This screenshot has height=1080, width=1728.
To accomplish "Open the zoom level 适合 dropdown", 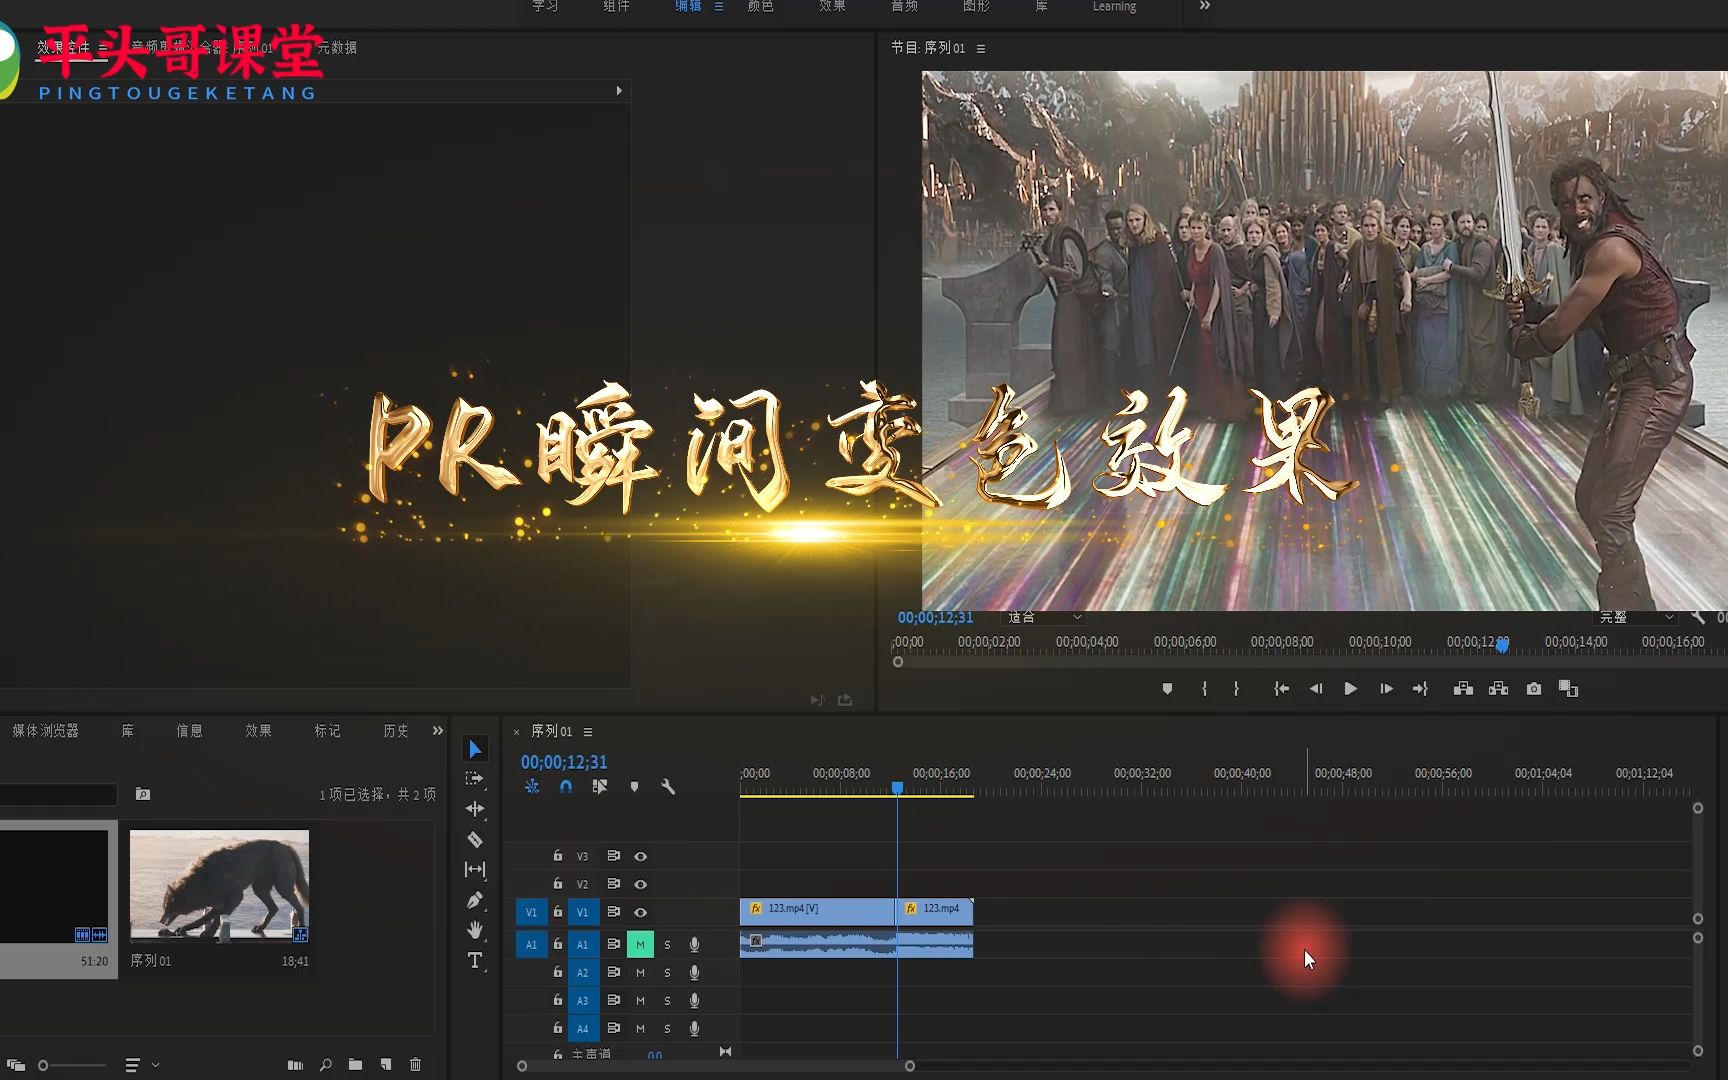I will pyautogui.click(x=1045, y=618).
